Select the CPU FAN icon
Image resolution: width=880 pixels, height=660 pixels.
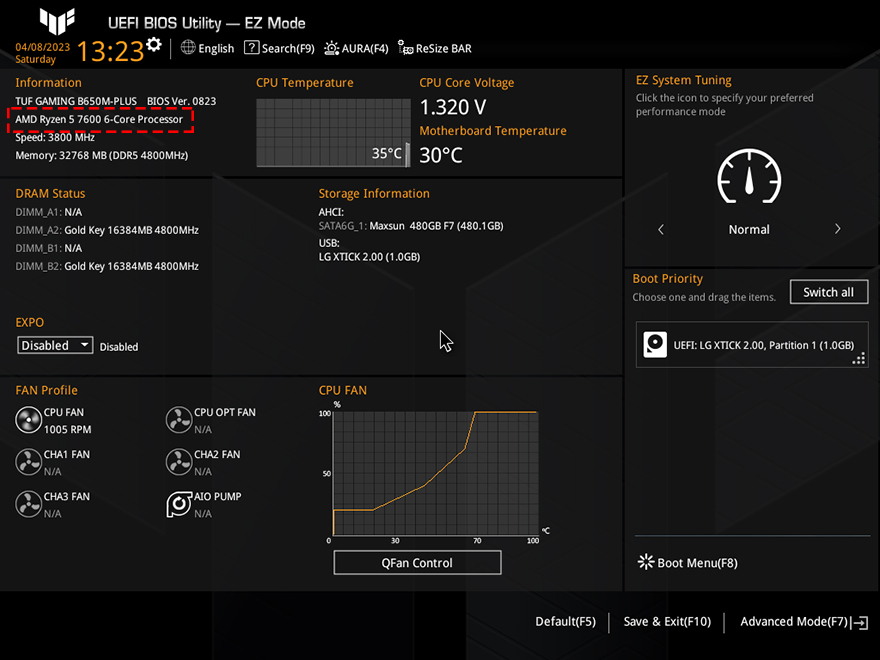point(28,420)
